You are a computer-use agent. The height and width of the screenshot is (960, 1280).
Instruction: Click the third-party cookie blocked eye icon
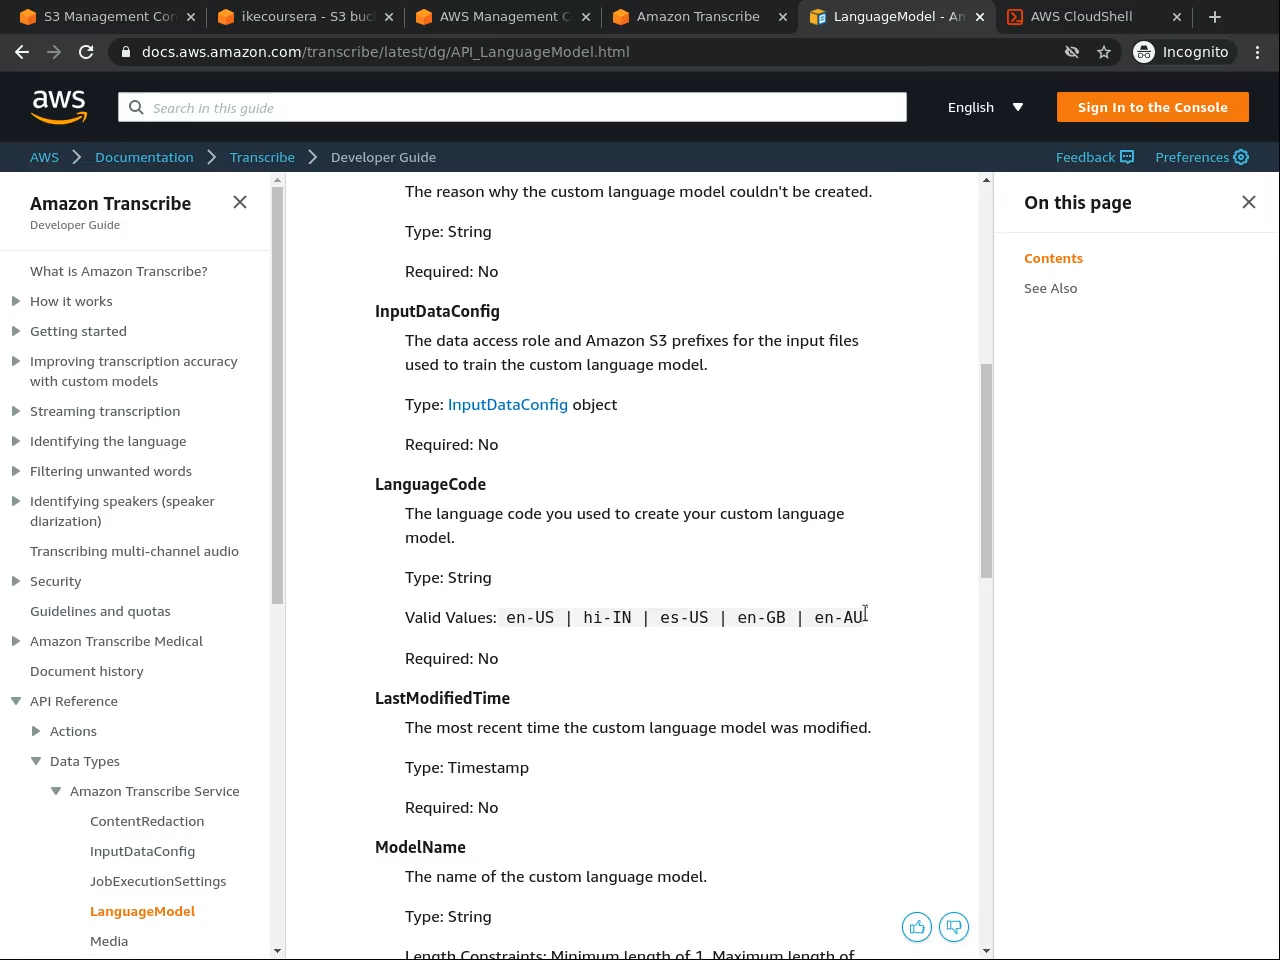coord(1072,52)
